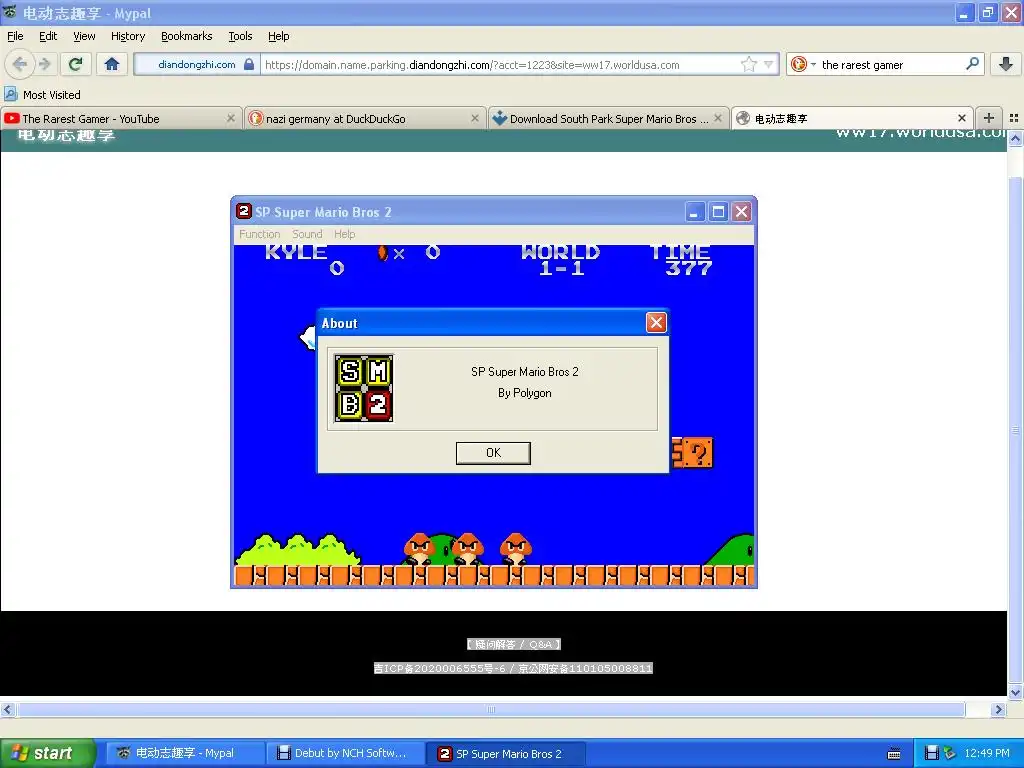1024x768 pixels.
Task: Switch to The Rarest Gamer - YouTube tab
Action: (x=121, y=118)
